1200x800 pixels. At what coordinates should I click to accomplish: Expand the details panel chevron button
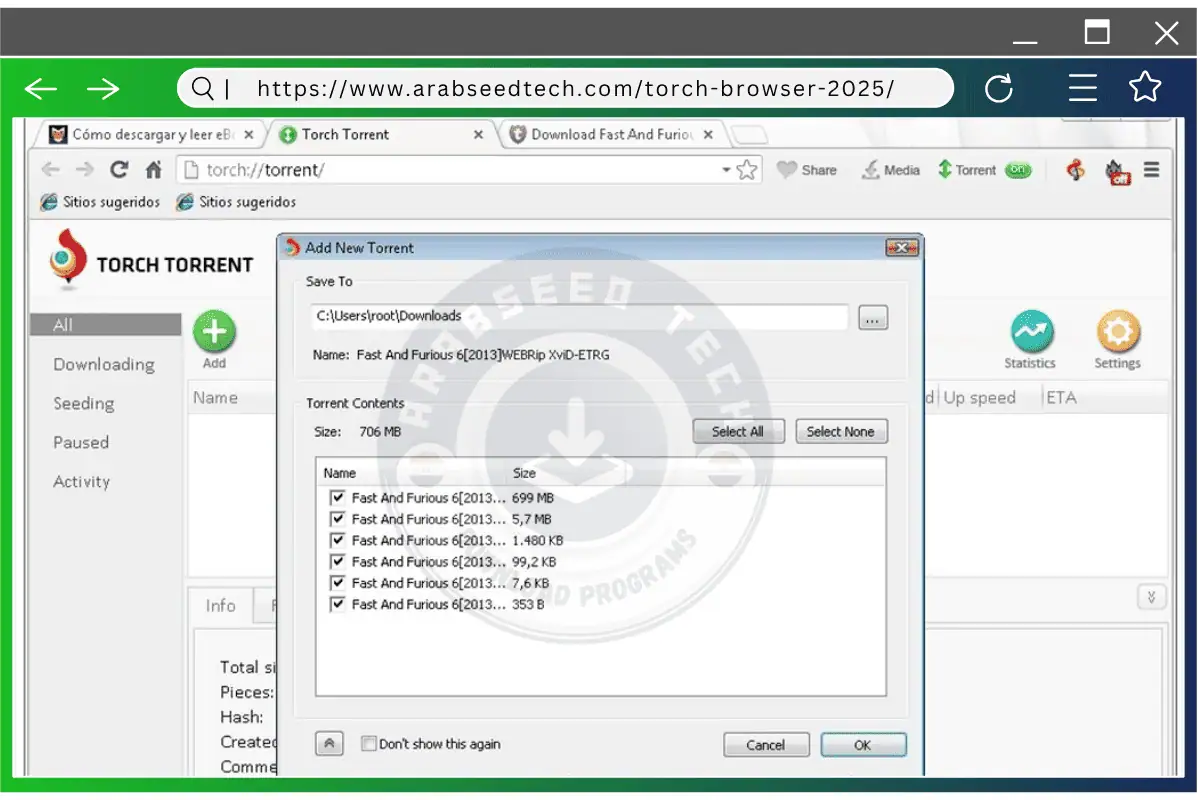pyautogui.click(x=1151, y=597)
